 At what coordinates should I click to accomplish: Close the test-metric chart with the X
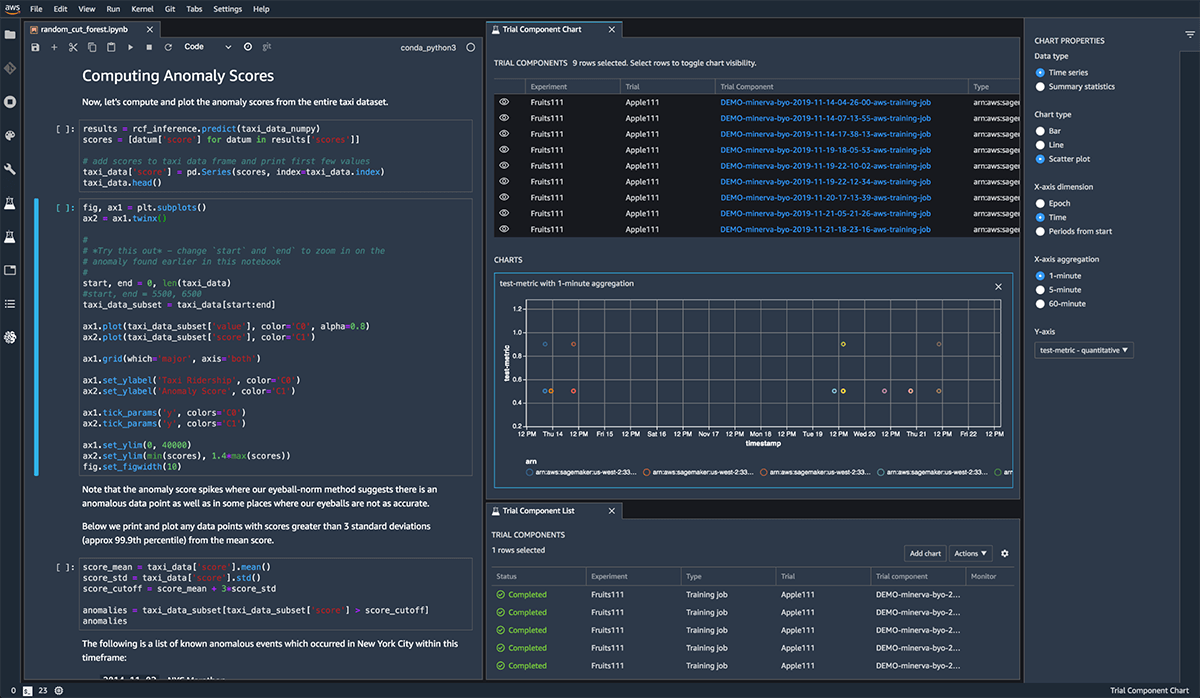(997, 286)
